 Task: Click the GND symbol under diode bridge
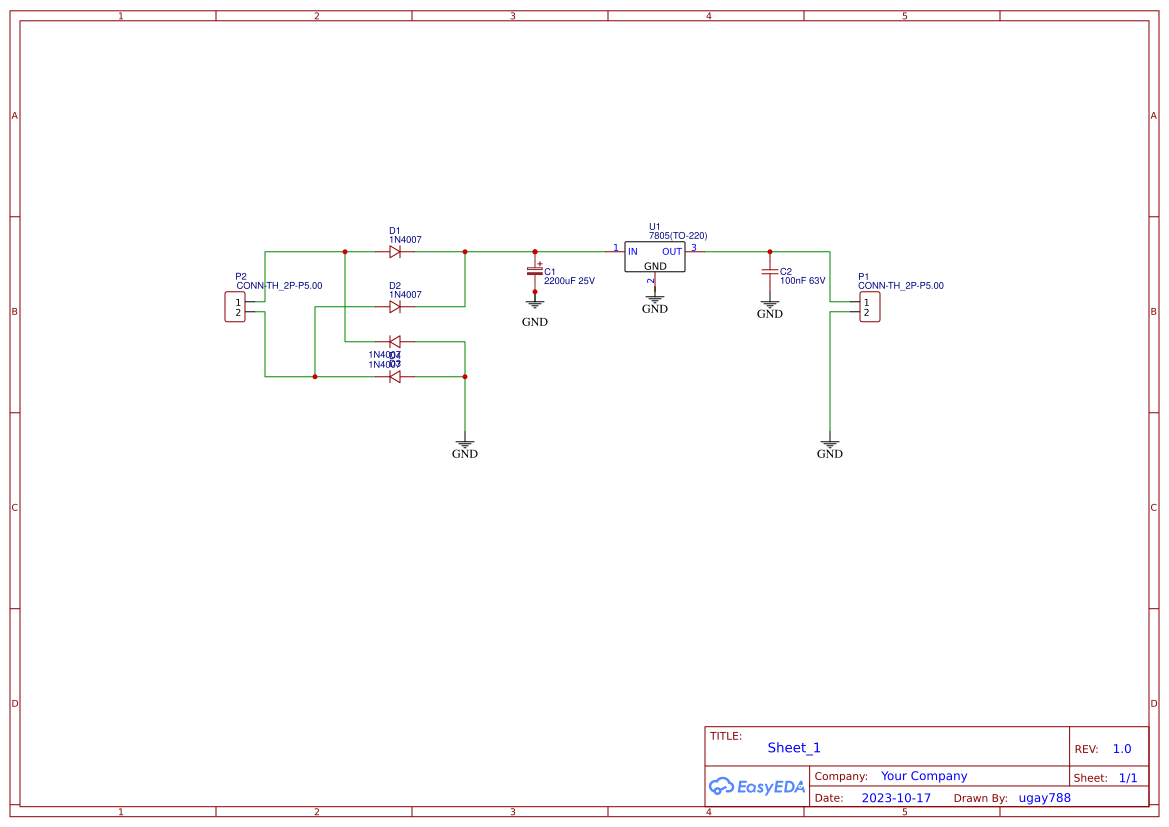point(464,442)
